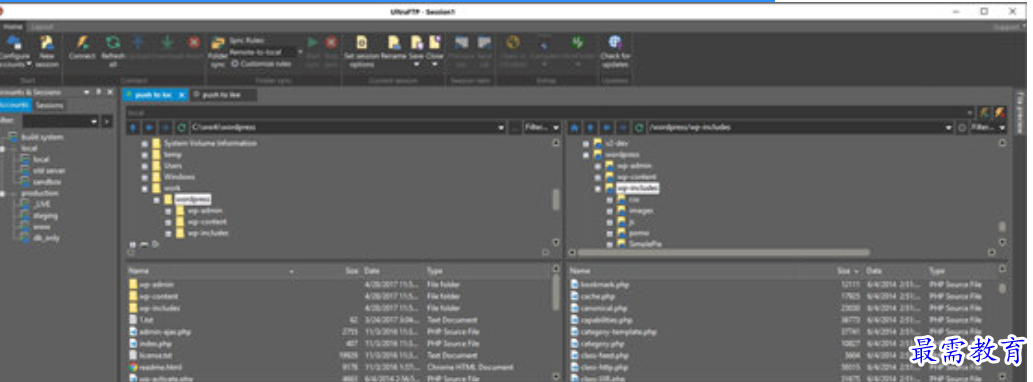Click Check for updates
This screenshot has height=382, width=1033.
pyautogui.click(x=615, y=51)
